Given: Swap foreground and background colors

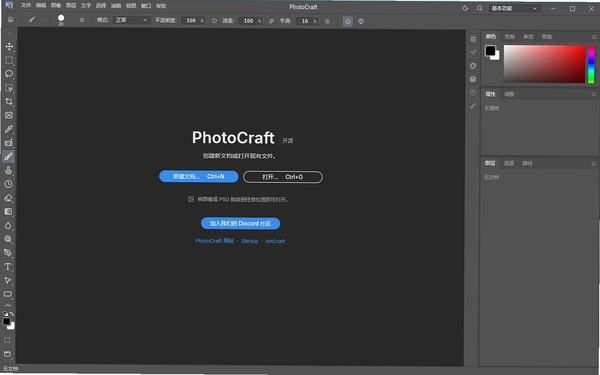Looking at the screenshot, I should pyautogui.click(x=11, y=313).
